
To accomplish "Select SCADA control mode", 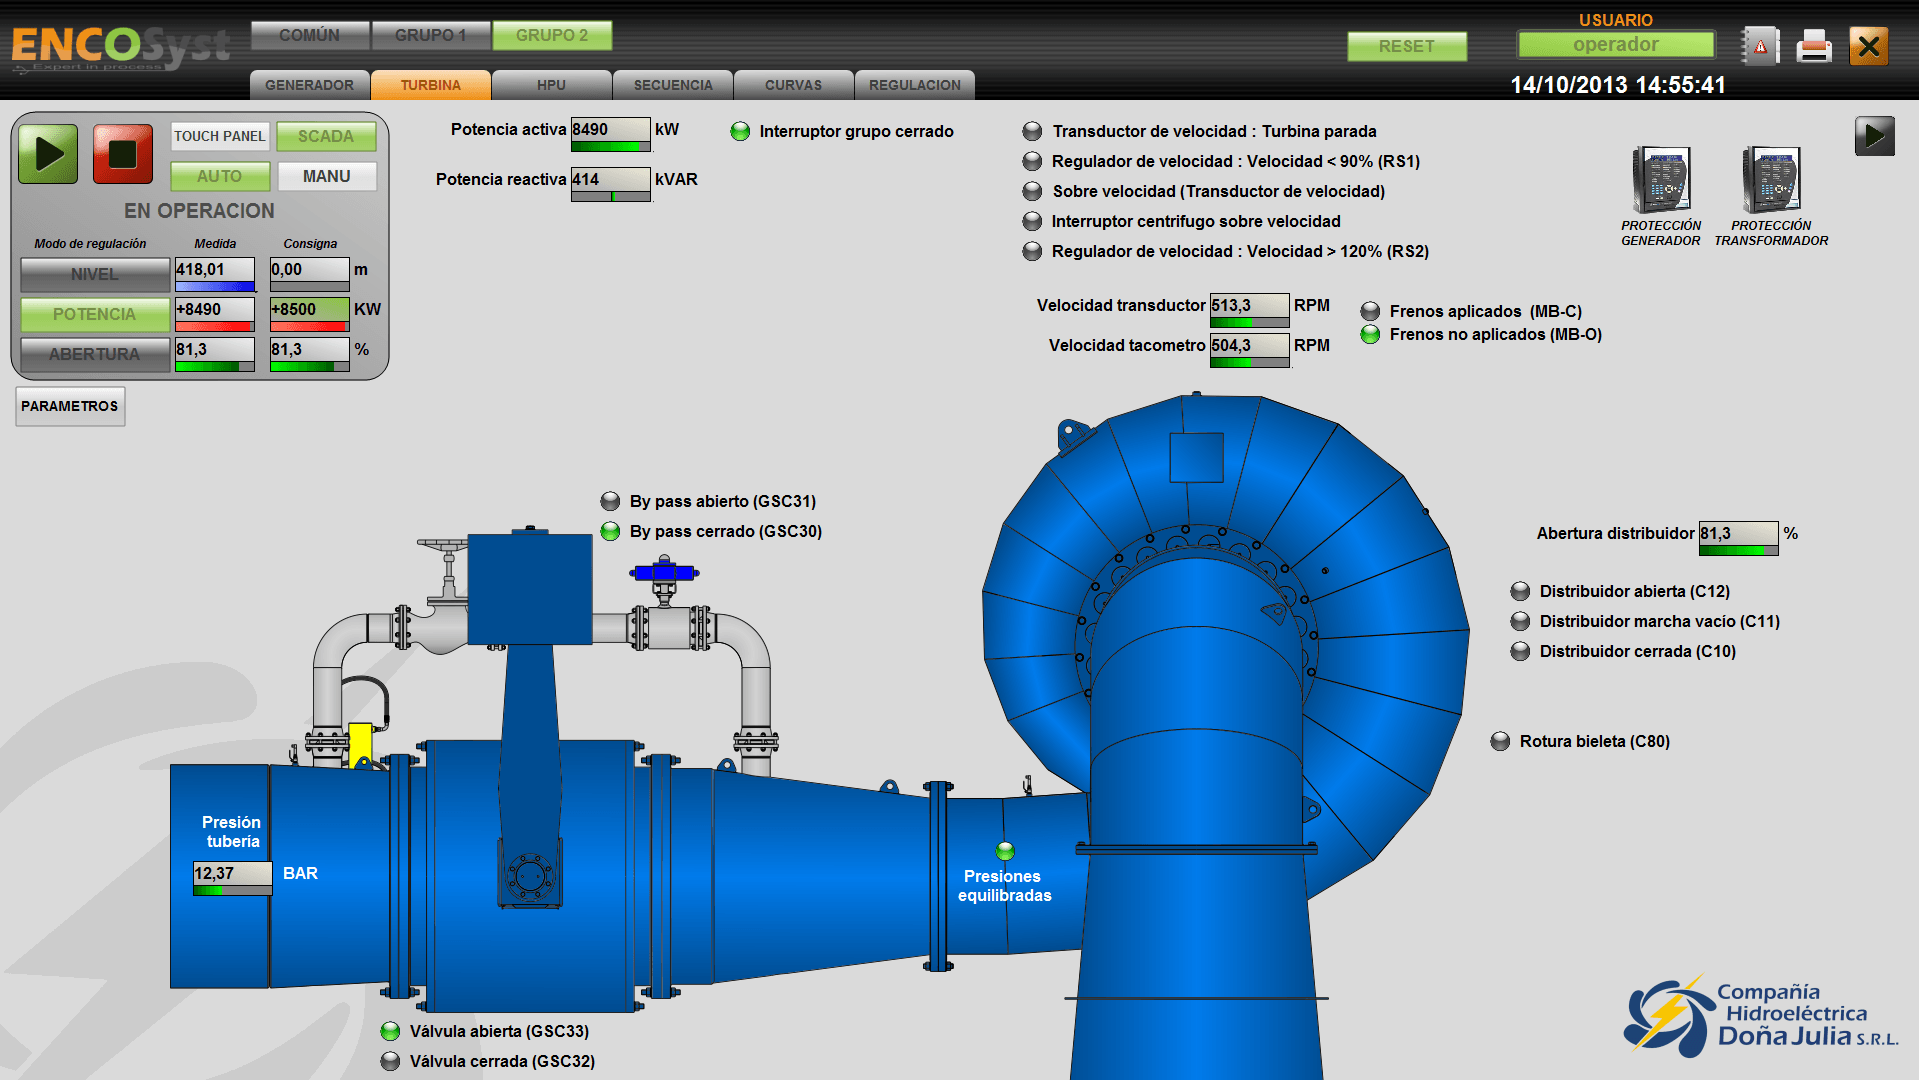I will pos(326,136).
